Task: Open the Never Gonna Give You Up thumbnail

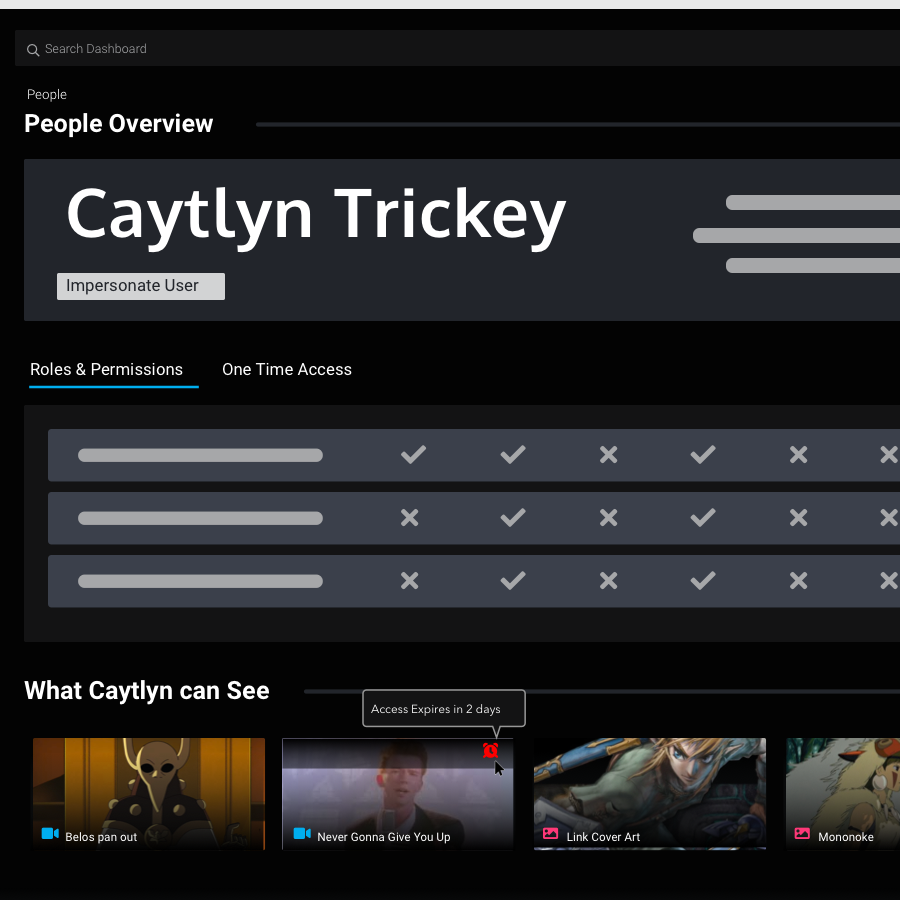Action: 398,794
